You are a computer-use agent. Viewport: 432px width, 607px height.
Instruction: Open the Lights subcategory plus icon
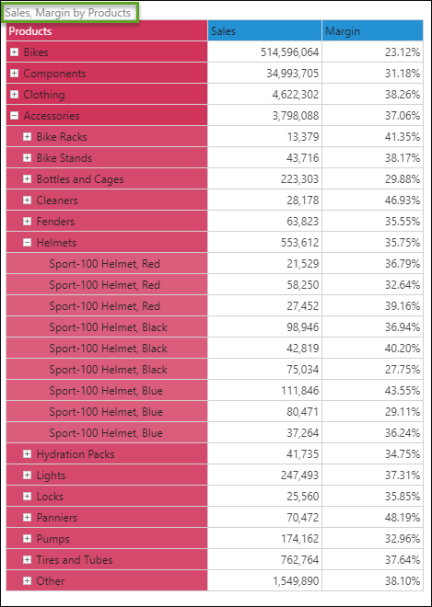[x=27, y=475]
